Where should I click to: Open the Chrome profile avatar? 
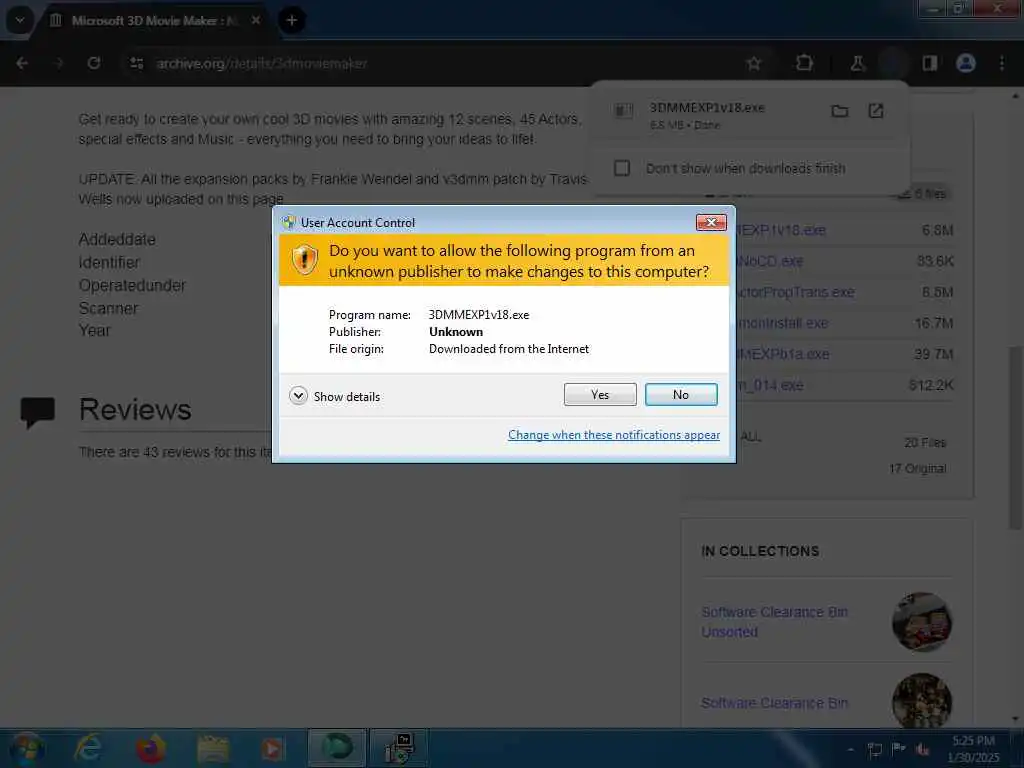(966, 63)
